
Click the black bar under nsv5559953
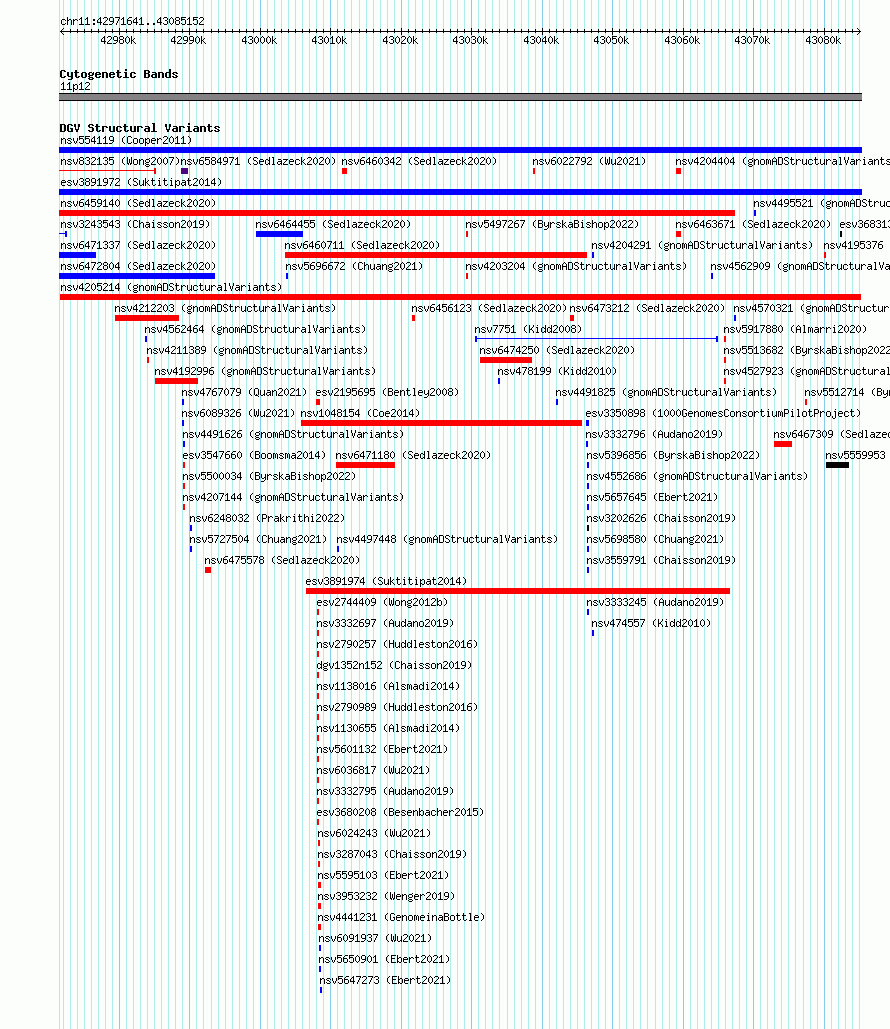(x=837, y=465)
